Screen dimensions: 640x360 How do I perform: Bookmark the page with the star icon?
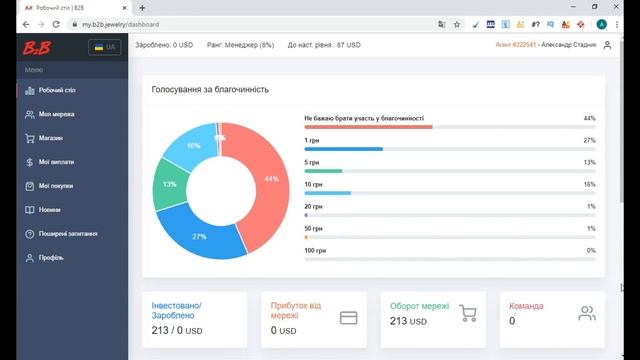457,24
